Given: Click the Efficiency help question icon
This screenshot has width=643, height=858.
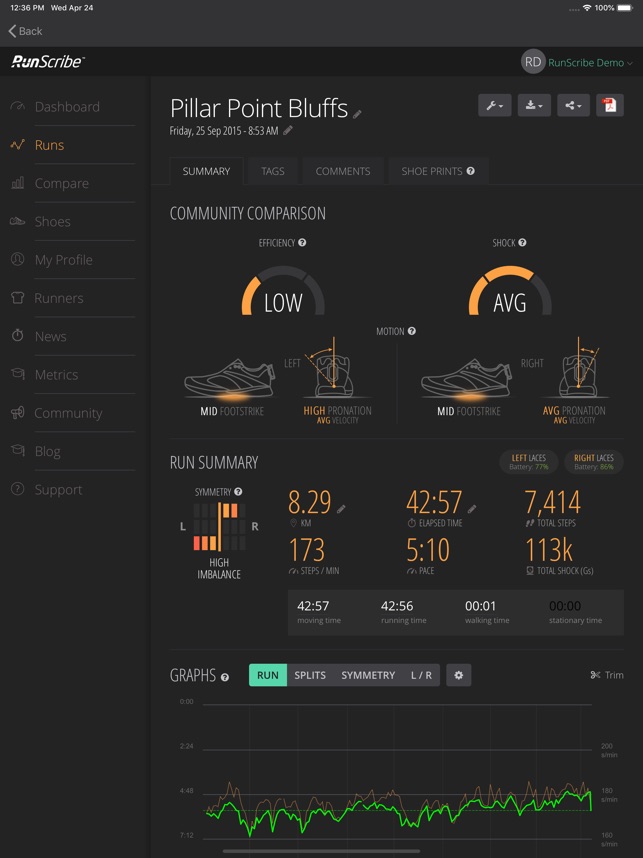Looking at the screenshot, I should (x=302, y=242).
